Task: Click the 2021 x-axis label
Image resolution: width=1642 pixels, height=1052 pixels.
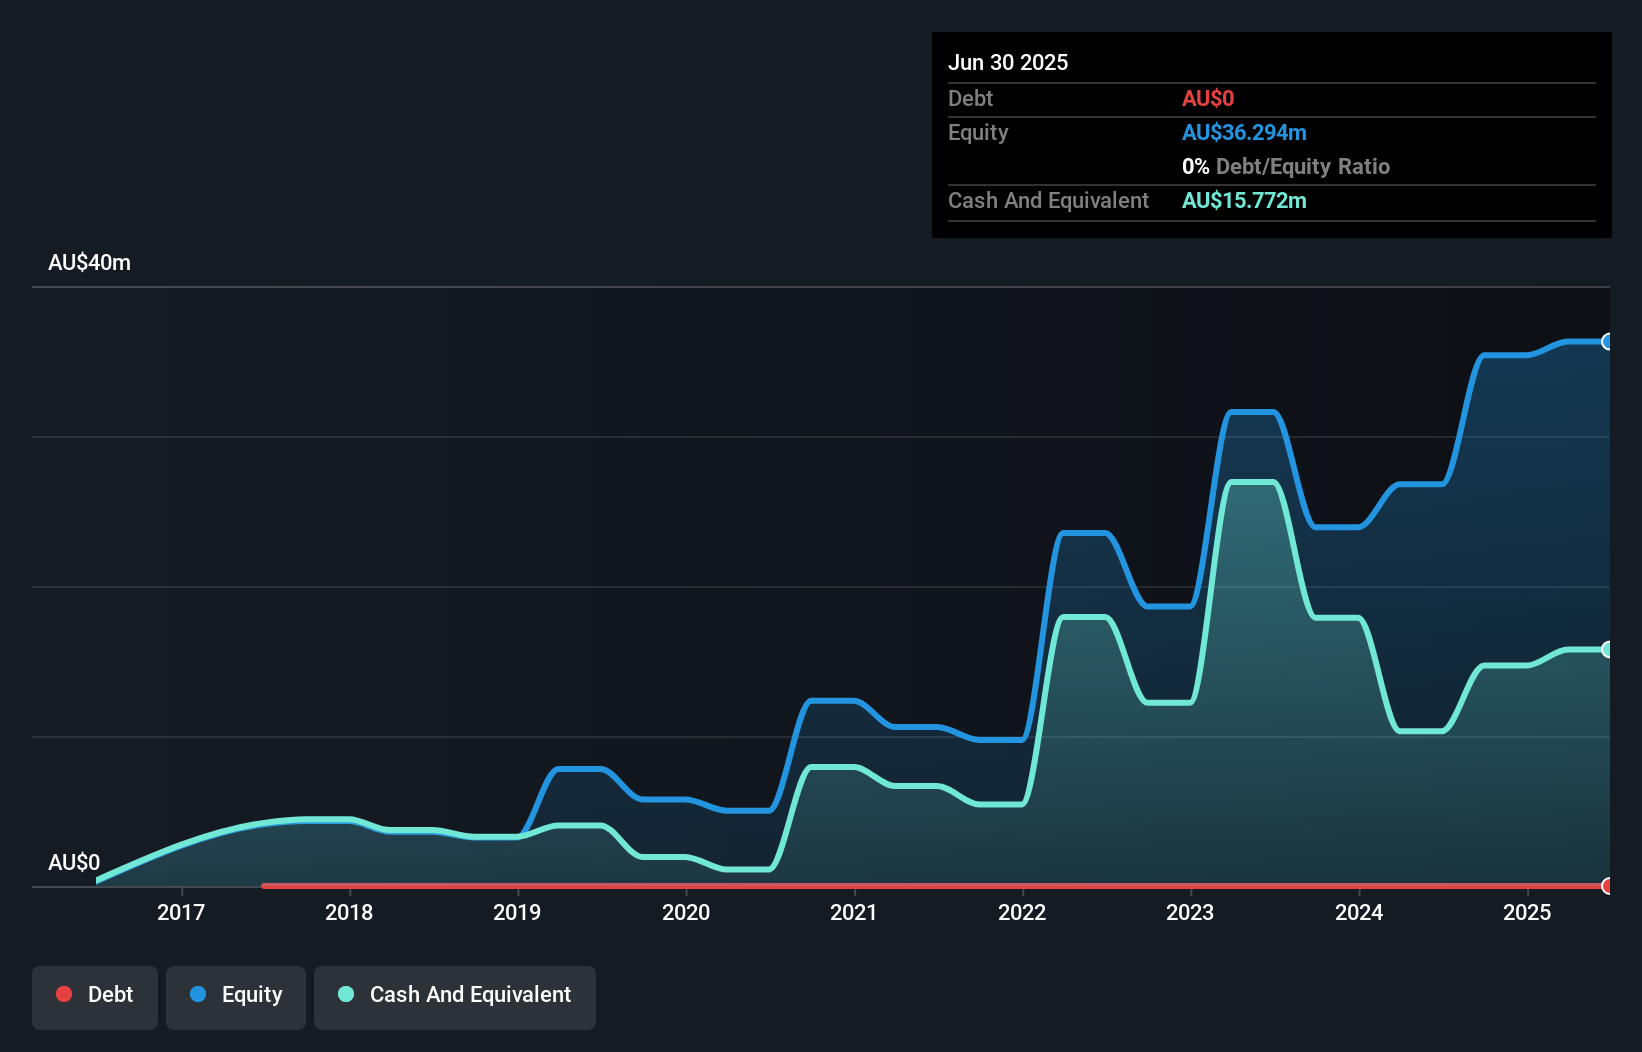Action: coord(854,912)
